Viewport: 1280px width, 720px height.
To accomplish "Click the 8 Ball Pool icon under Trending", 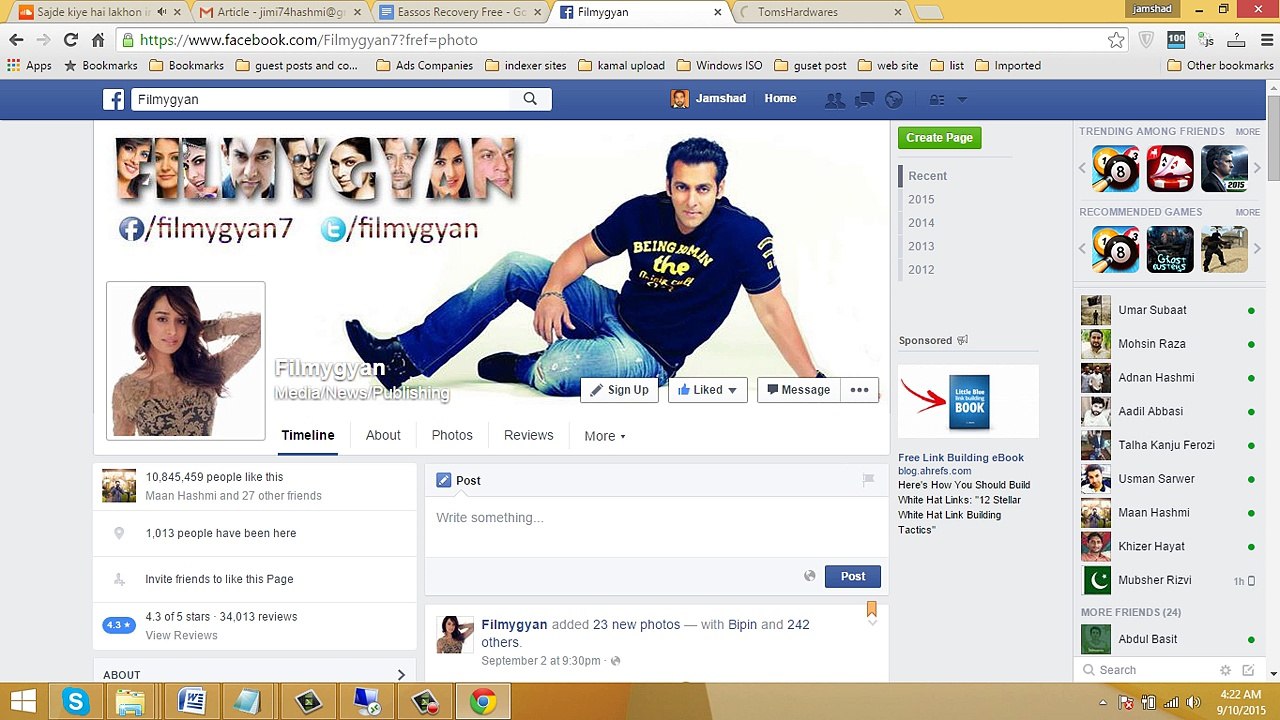I will pos(1116,168).
